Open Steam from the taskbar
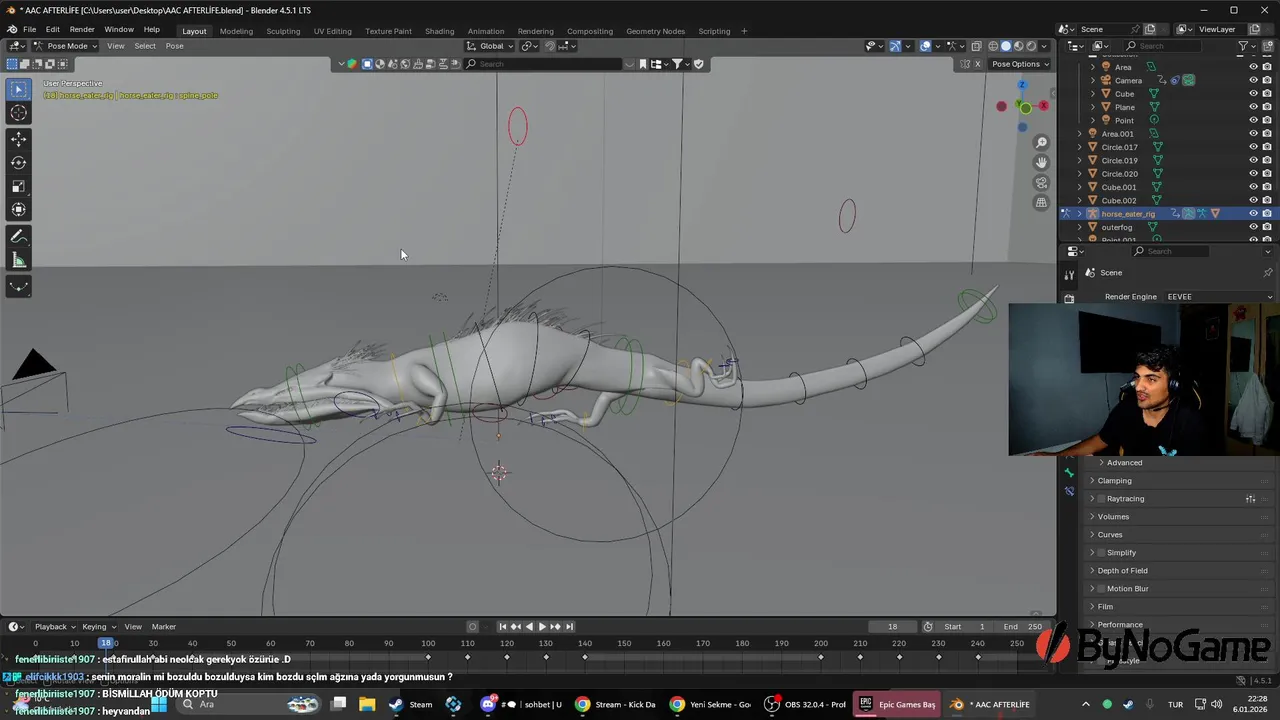1280x720 pixels. click(x=411, y=704)
